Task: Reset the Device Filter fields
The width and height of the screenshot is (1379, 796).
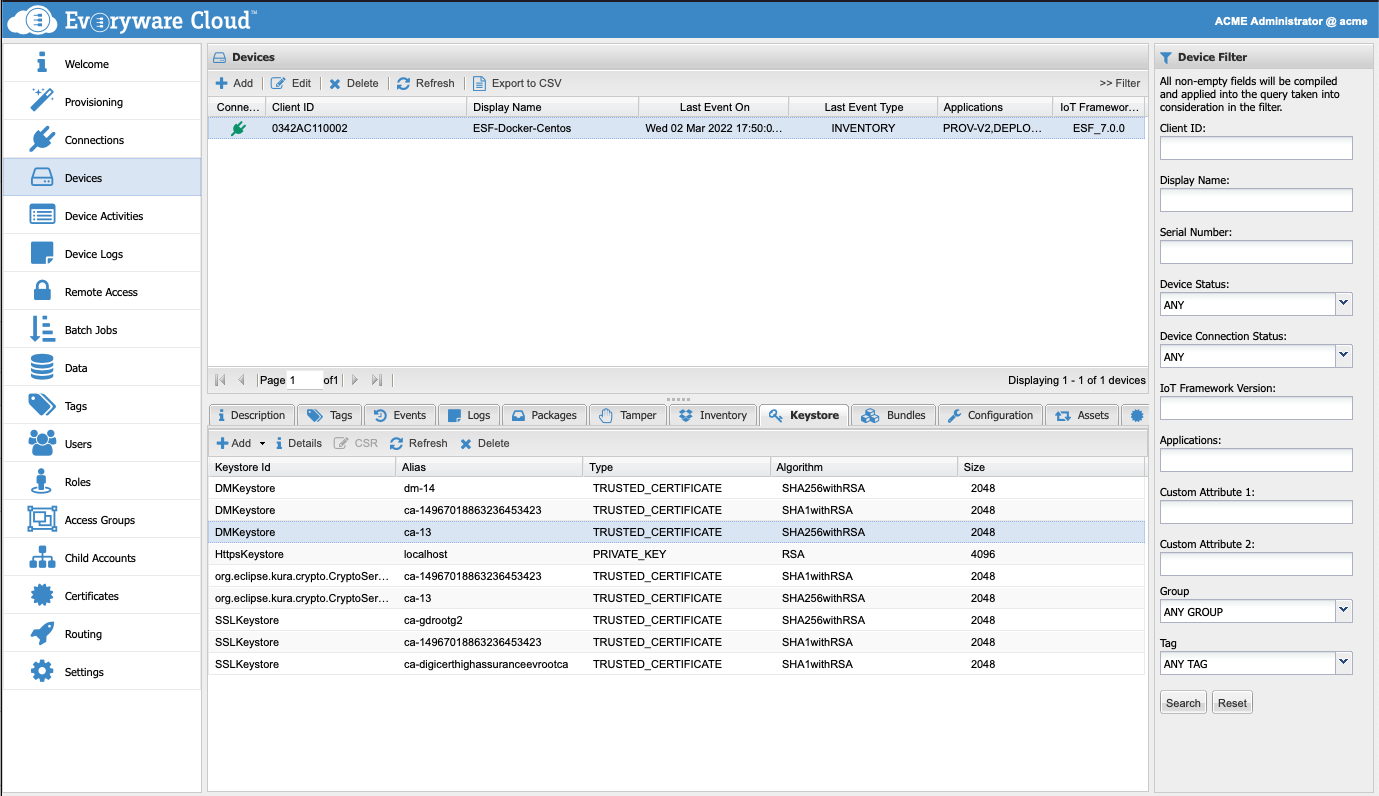Action: (1232, 703)
